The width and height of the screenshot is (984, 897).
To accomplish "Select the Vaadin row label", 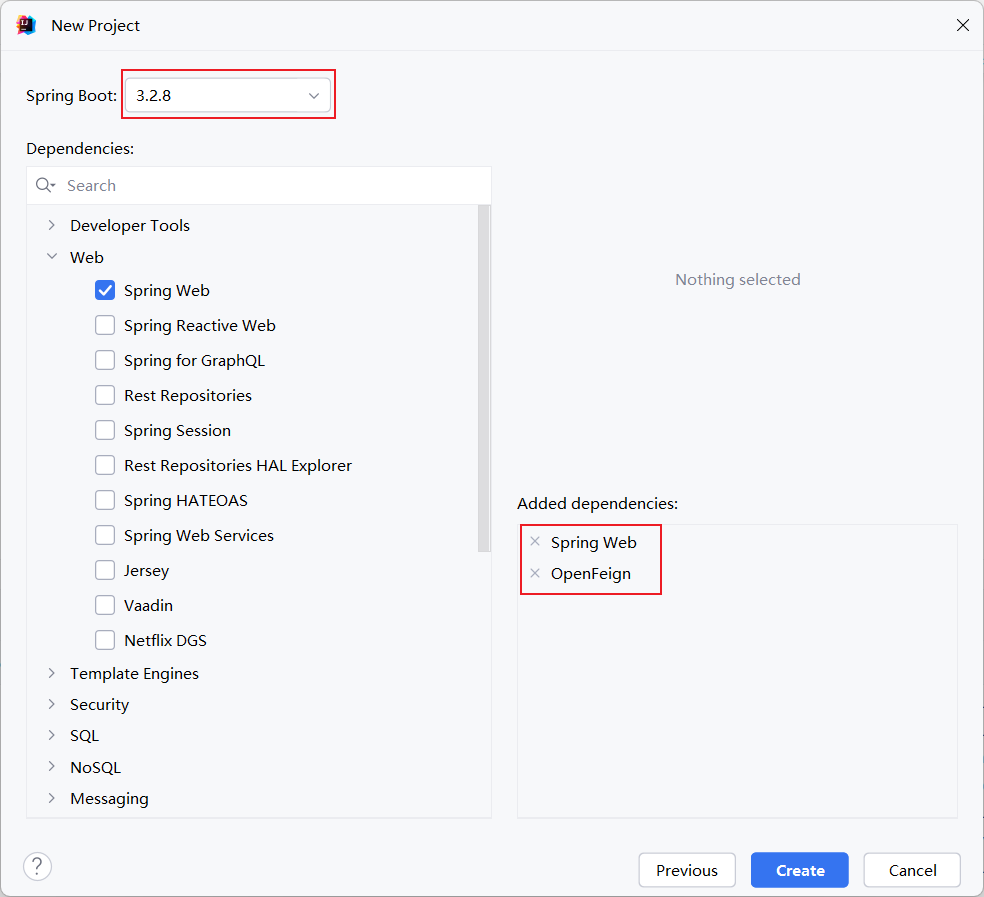I will tap(148, 606).
